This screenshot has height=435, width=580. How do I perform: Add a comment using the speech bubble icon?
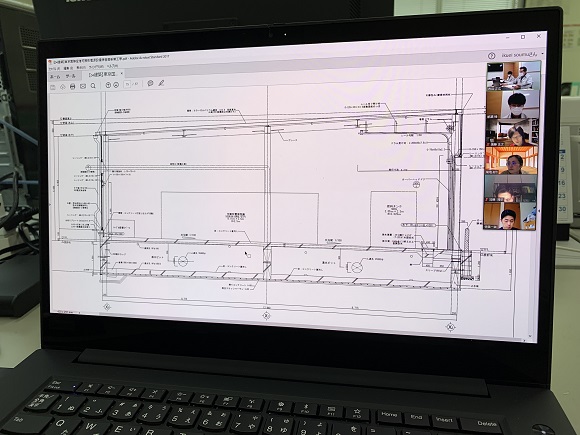pyautogui.click(x=150, y=83)
